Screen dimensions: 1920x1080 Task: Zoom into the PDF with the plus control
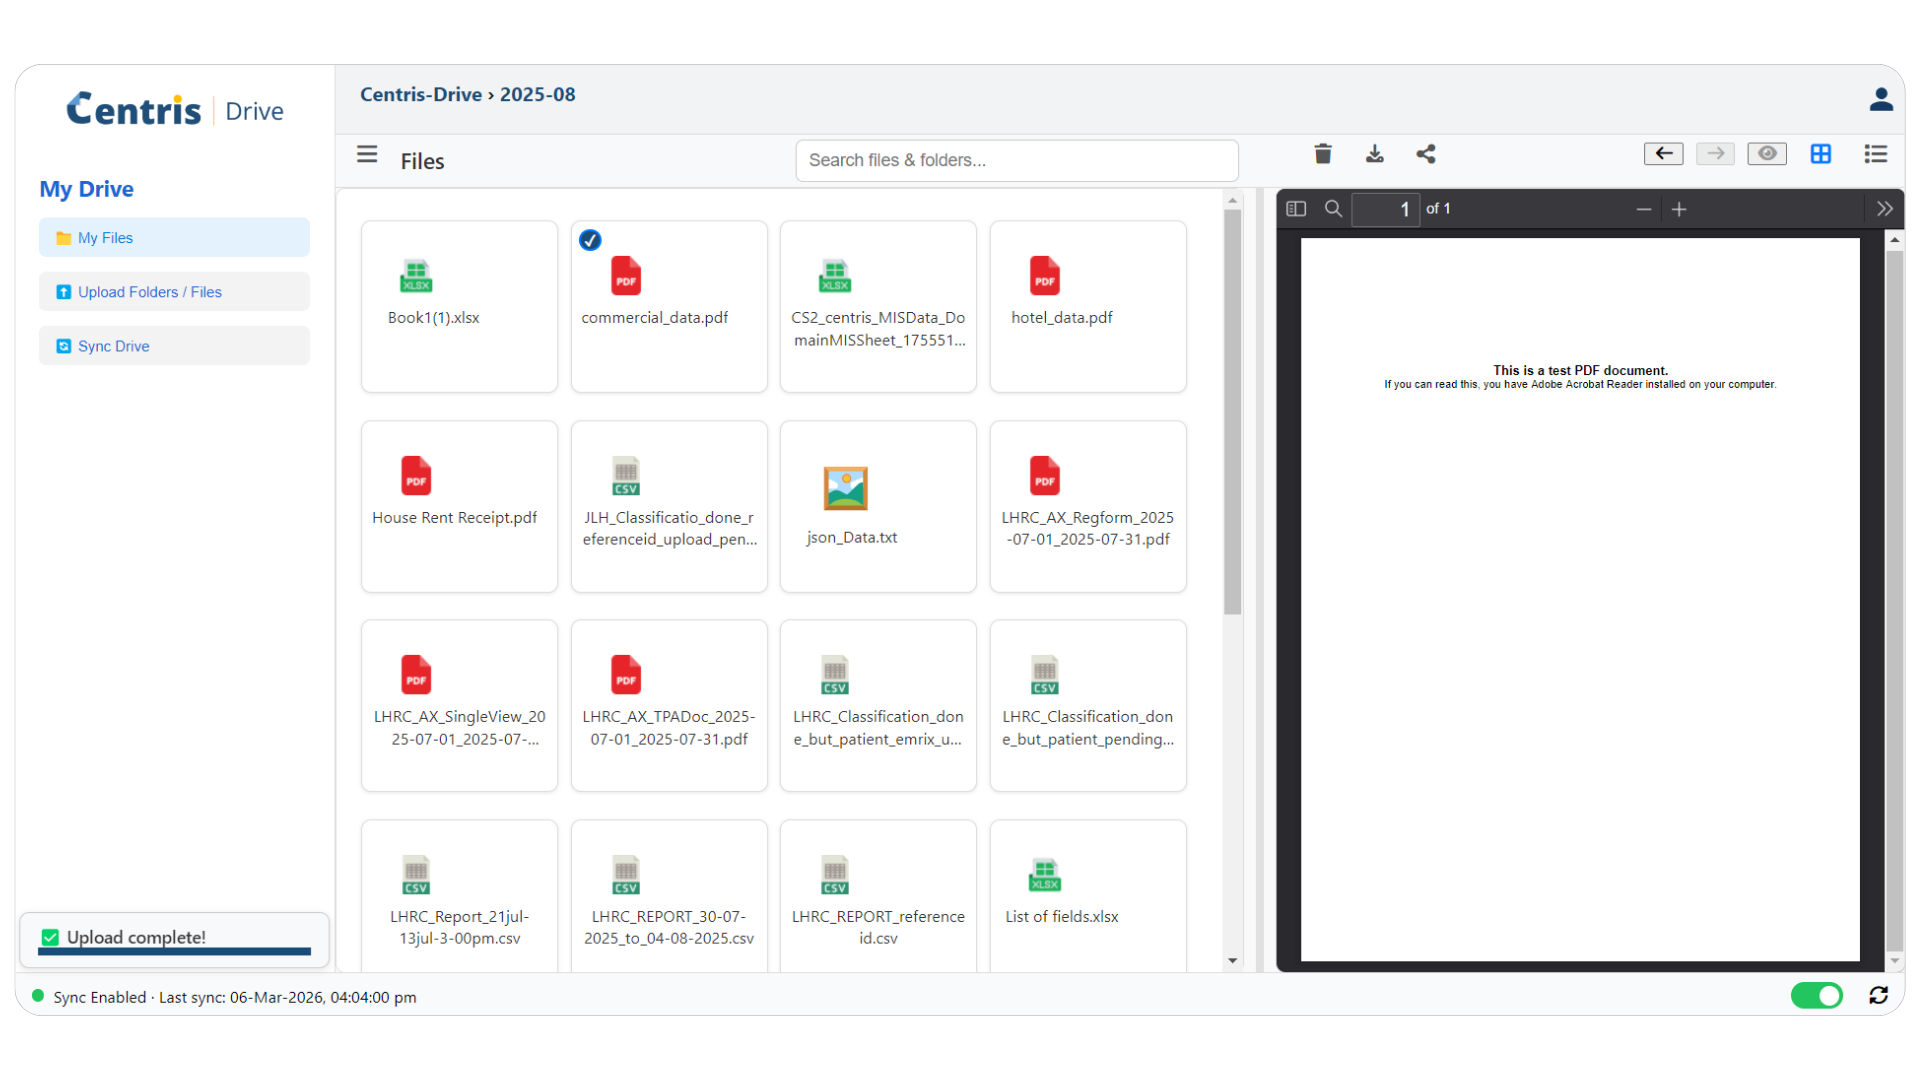(1678, 209)
